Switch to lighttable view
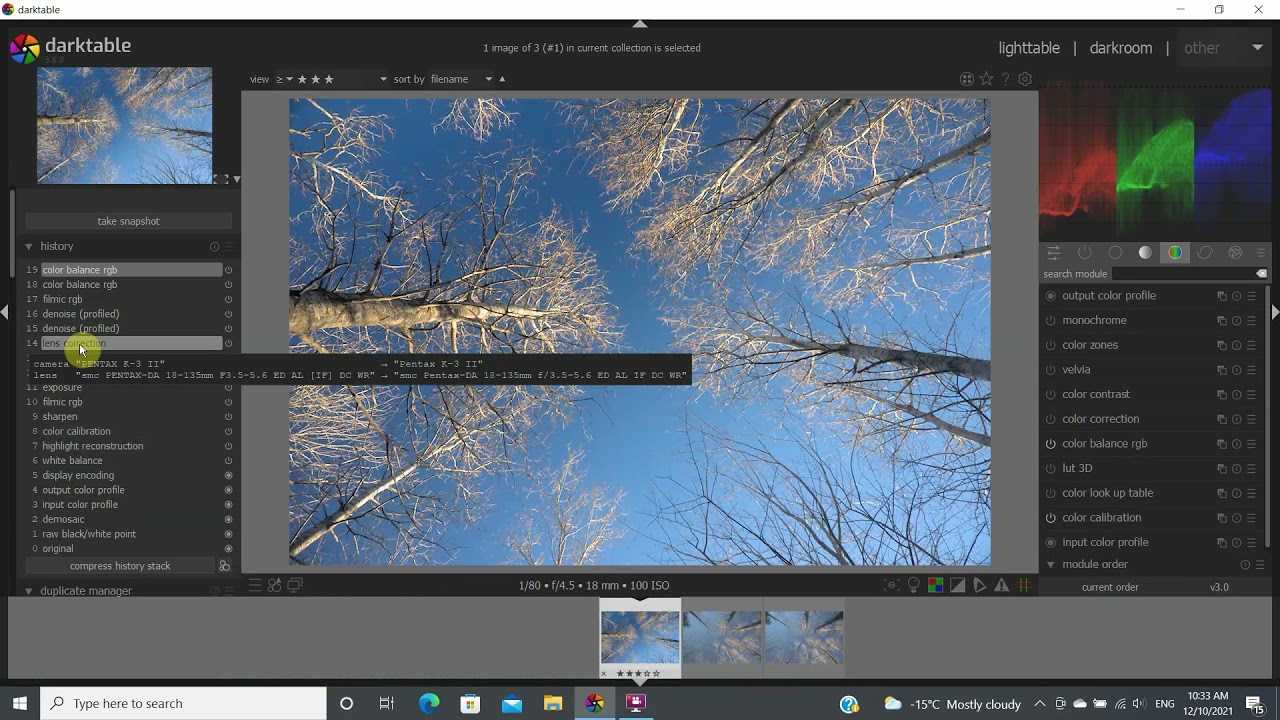The width and height of the screenshot is (1280, 720). tap(1029, 48)
